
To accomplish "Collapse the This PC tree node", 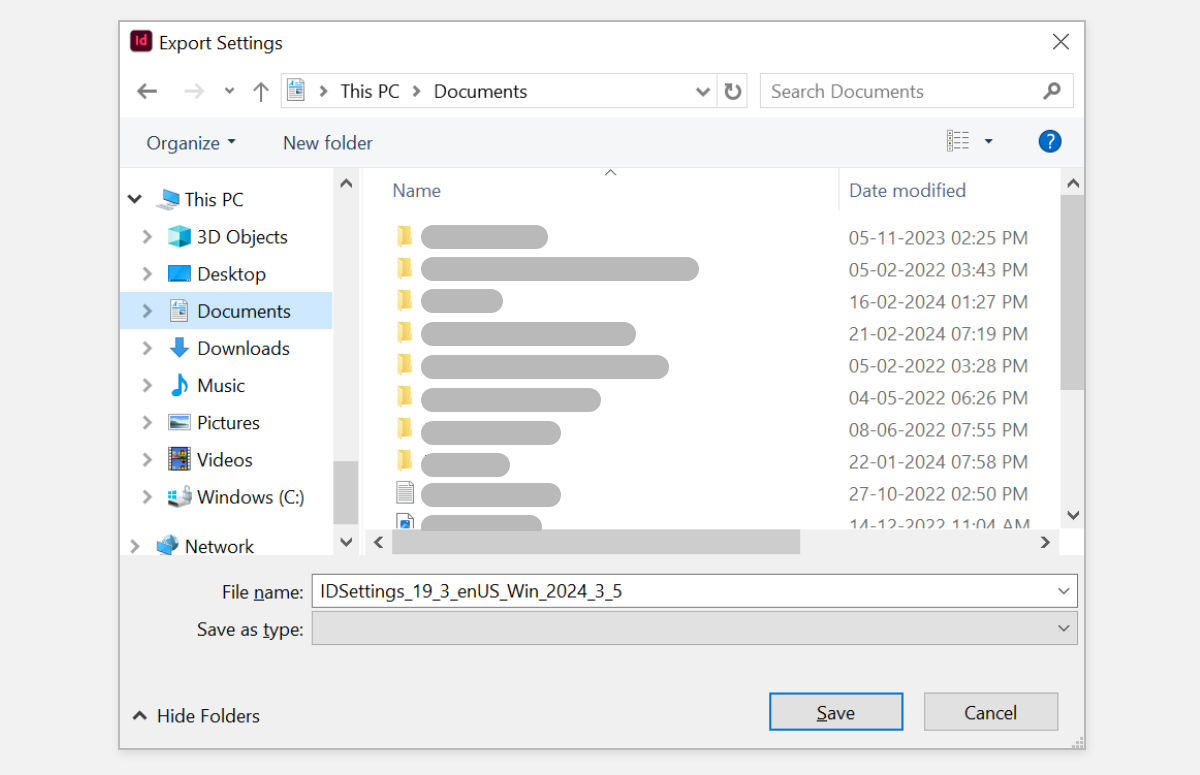I will coord(134,199).
